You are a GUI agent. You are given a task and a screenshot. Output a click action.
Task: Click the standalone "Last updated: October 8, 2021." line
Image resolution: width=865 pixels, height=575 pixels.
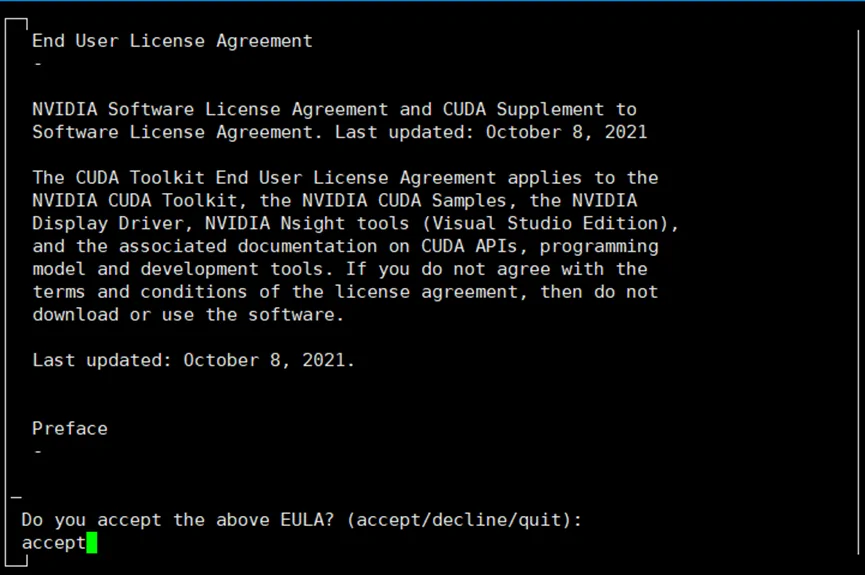point(193,360)
